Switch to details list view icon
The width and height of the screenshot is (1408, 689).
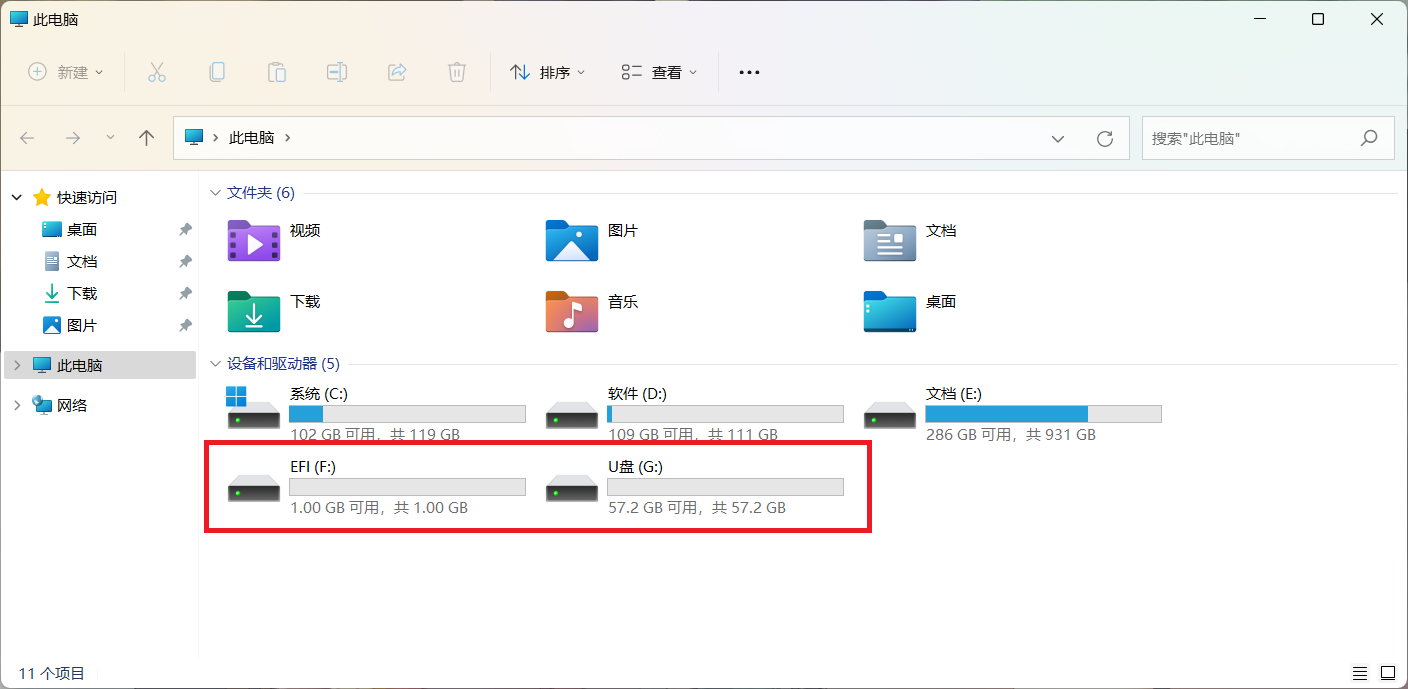1359,673
